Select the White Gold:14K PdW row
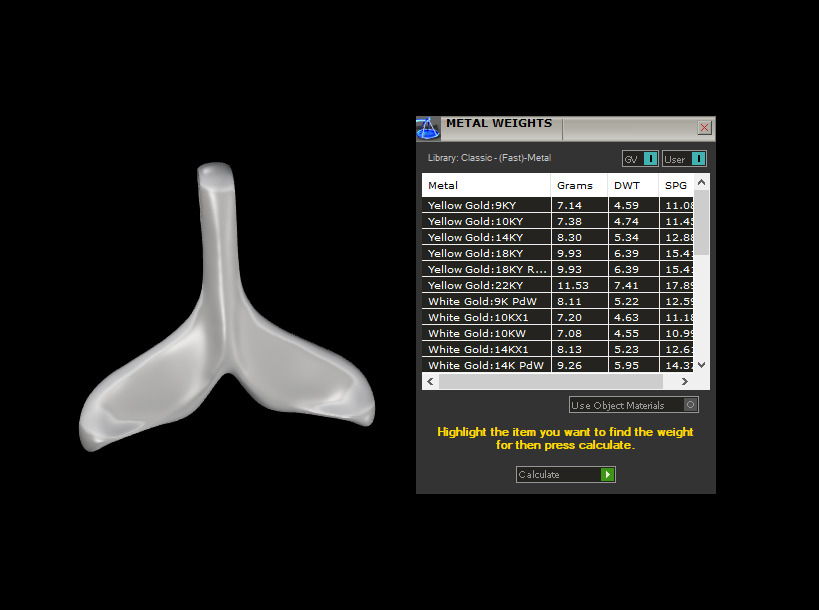The image size is (819, 610). click(558, 365)
